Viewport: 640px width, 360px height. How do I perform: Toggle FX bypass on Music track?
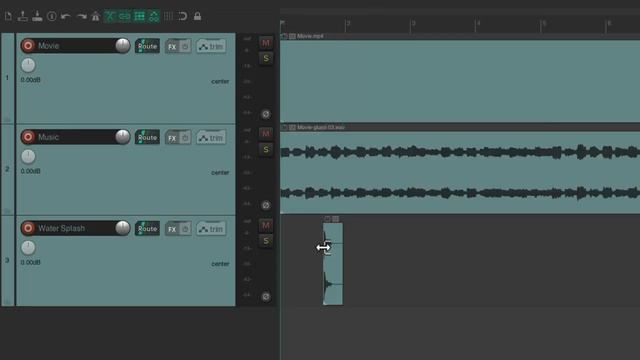185,138
